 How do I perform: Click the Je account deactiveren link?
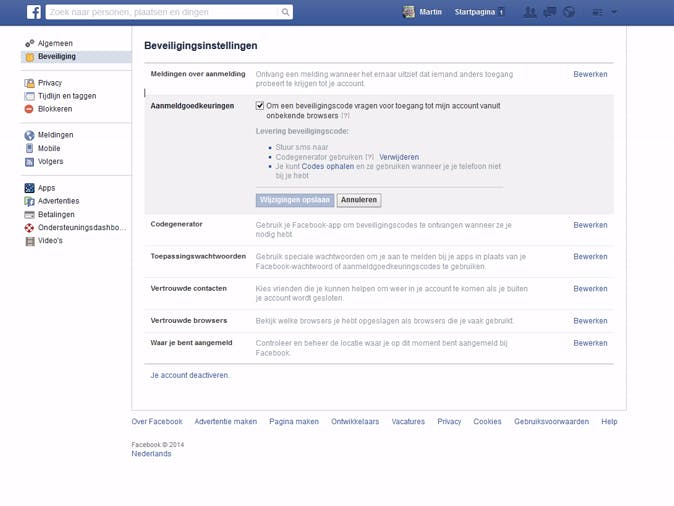coord(190,375)
